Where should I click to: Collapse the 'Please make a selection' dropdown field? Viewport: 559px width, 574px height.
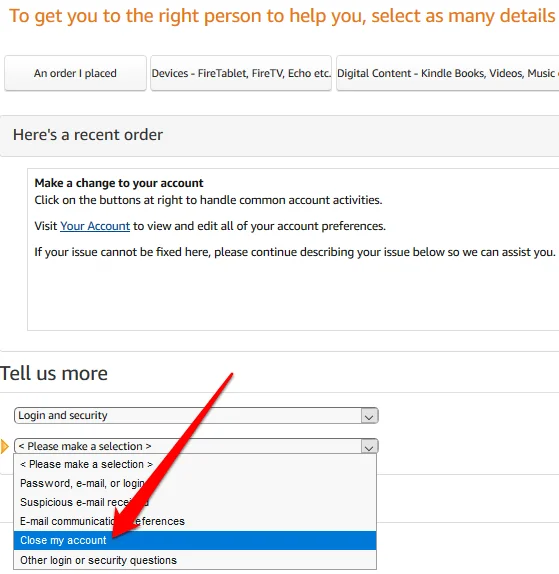coord(196,446)
